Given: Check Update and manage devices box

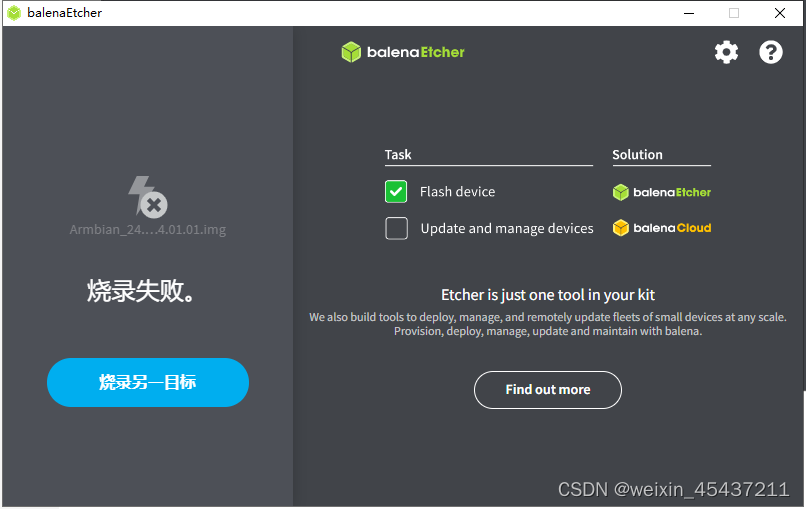Looking at the screenshot, I should tap(396, 228).
